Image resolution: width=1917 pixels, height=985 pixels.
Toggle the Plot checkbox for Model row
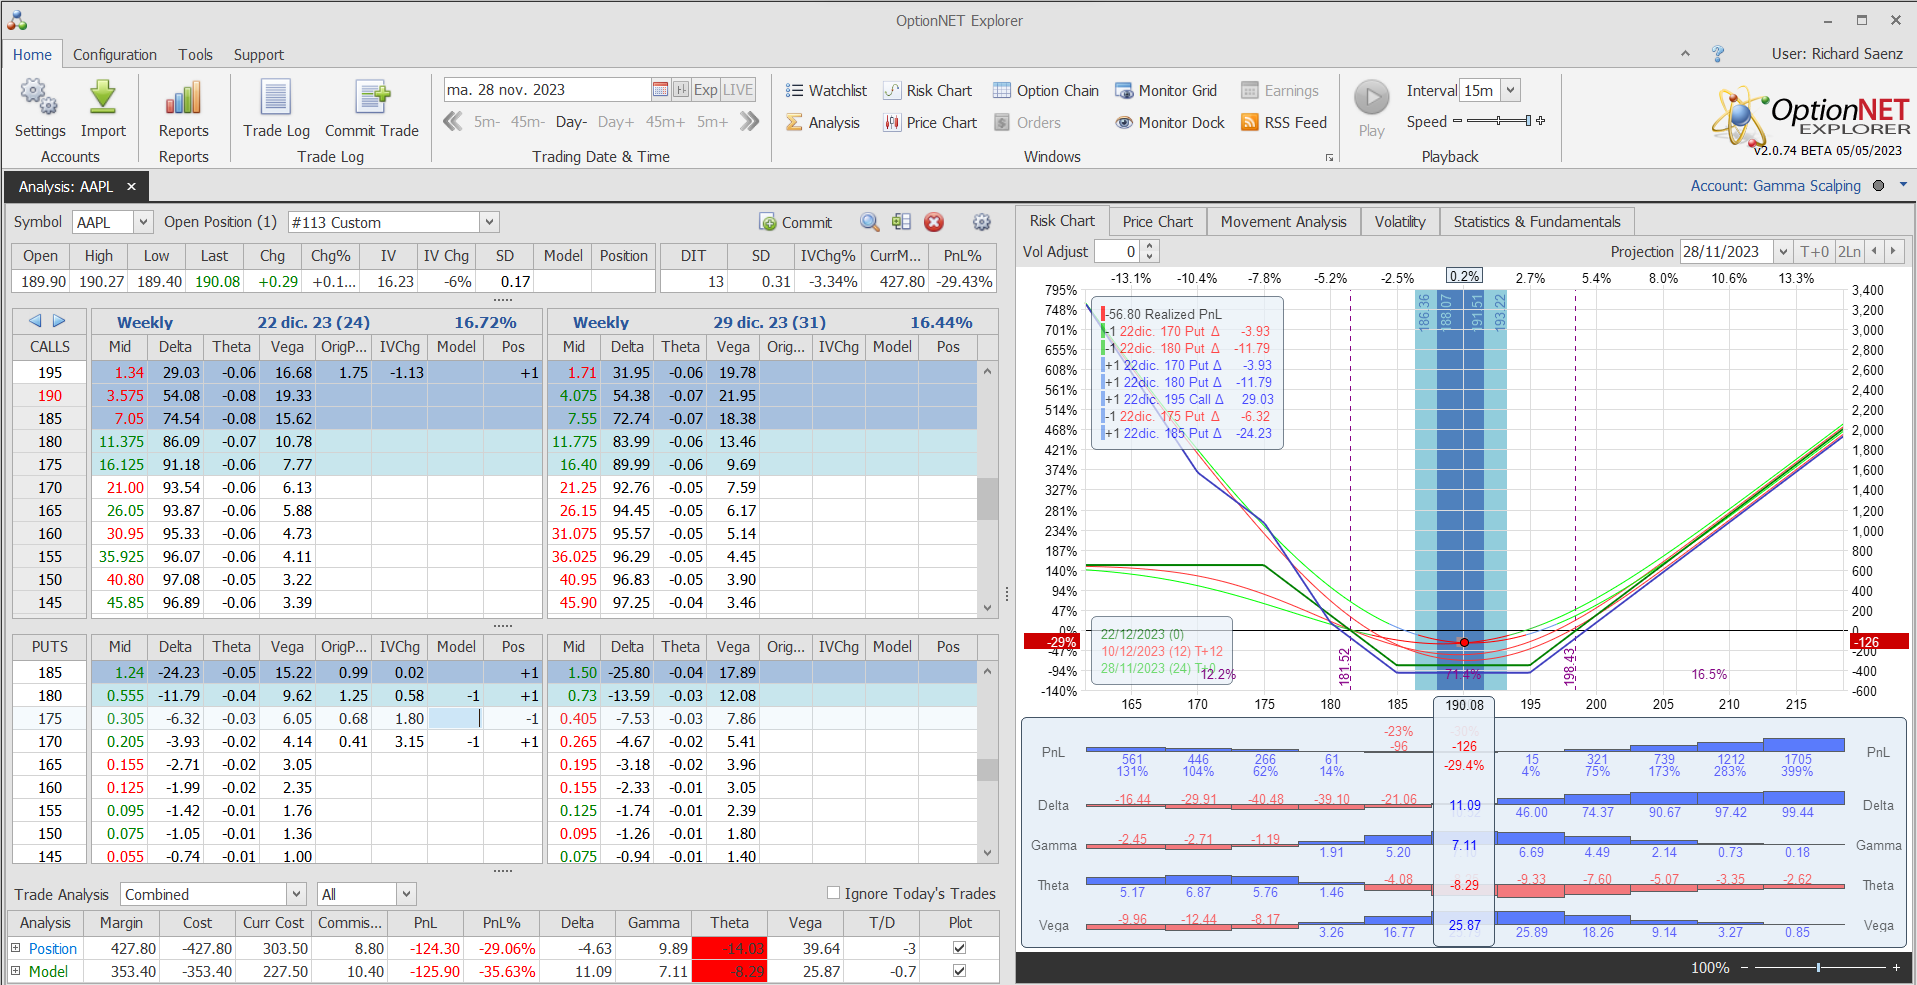[959, 971]
